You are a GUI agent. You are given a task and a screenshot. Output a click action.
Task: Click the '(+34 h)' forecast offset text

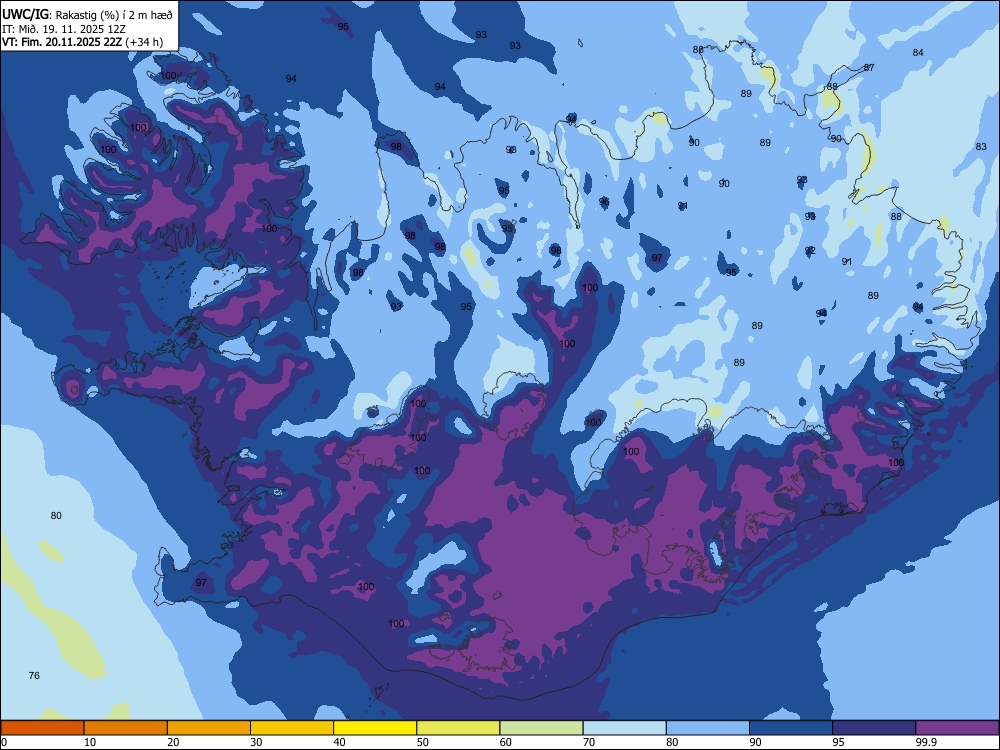144,42
